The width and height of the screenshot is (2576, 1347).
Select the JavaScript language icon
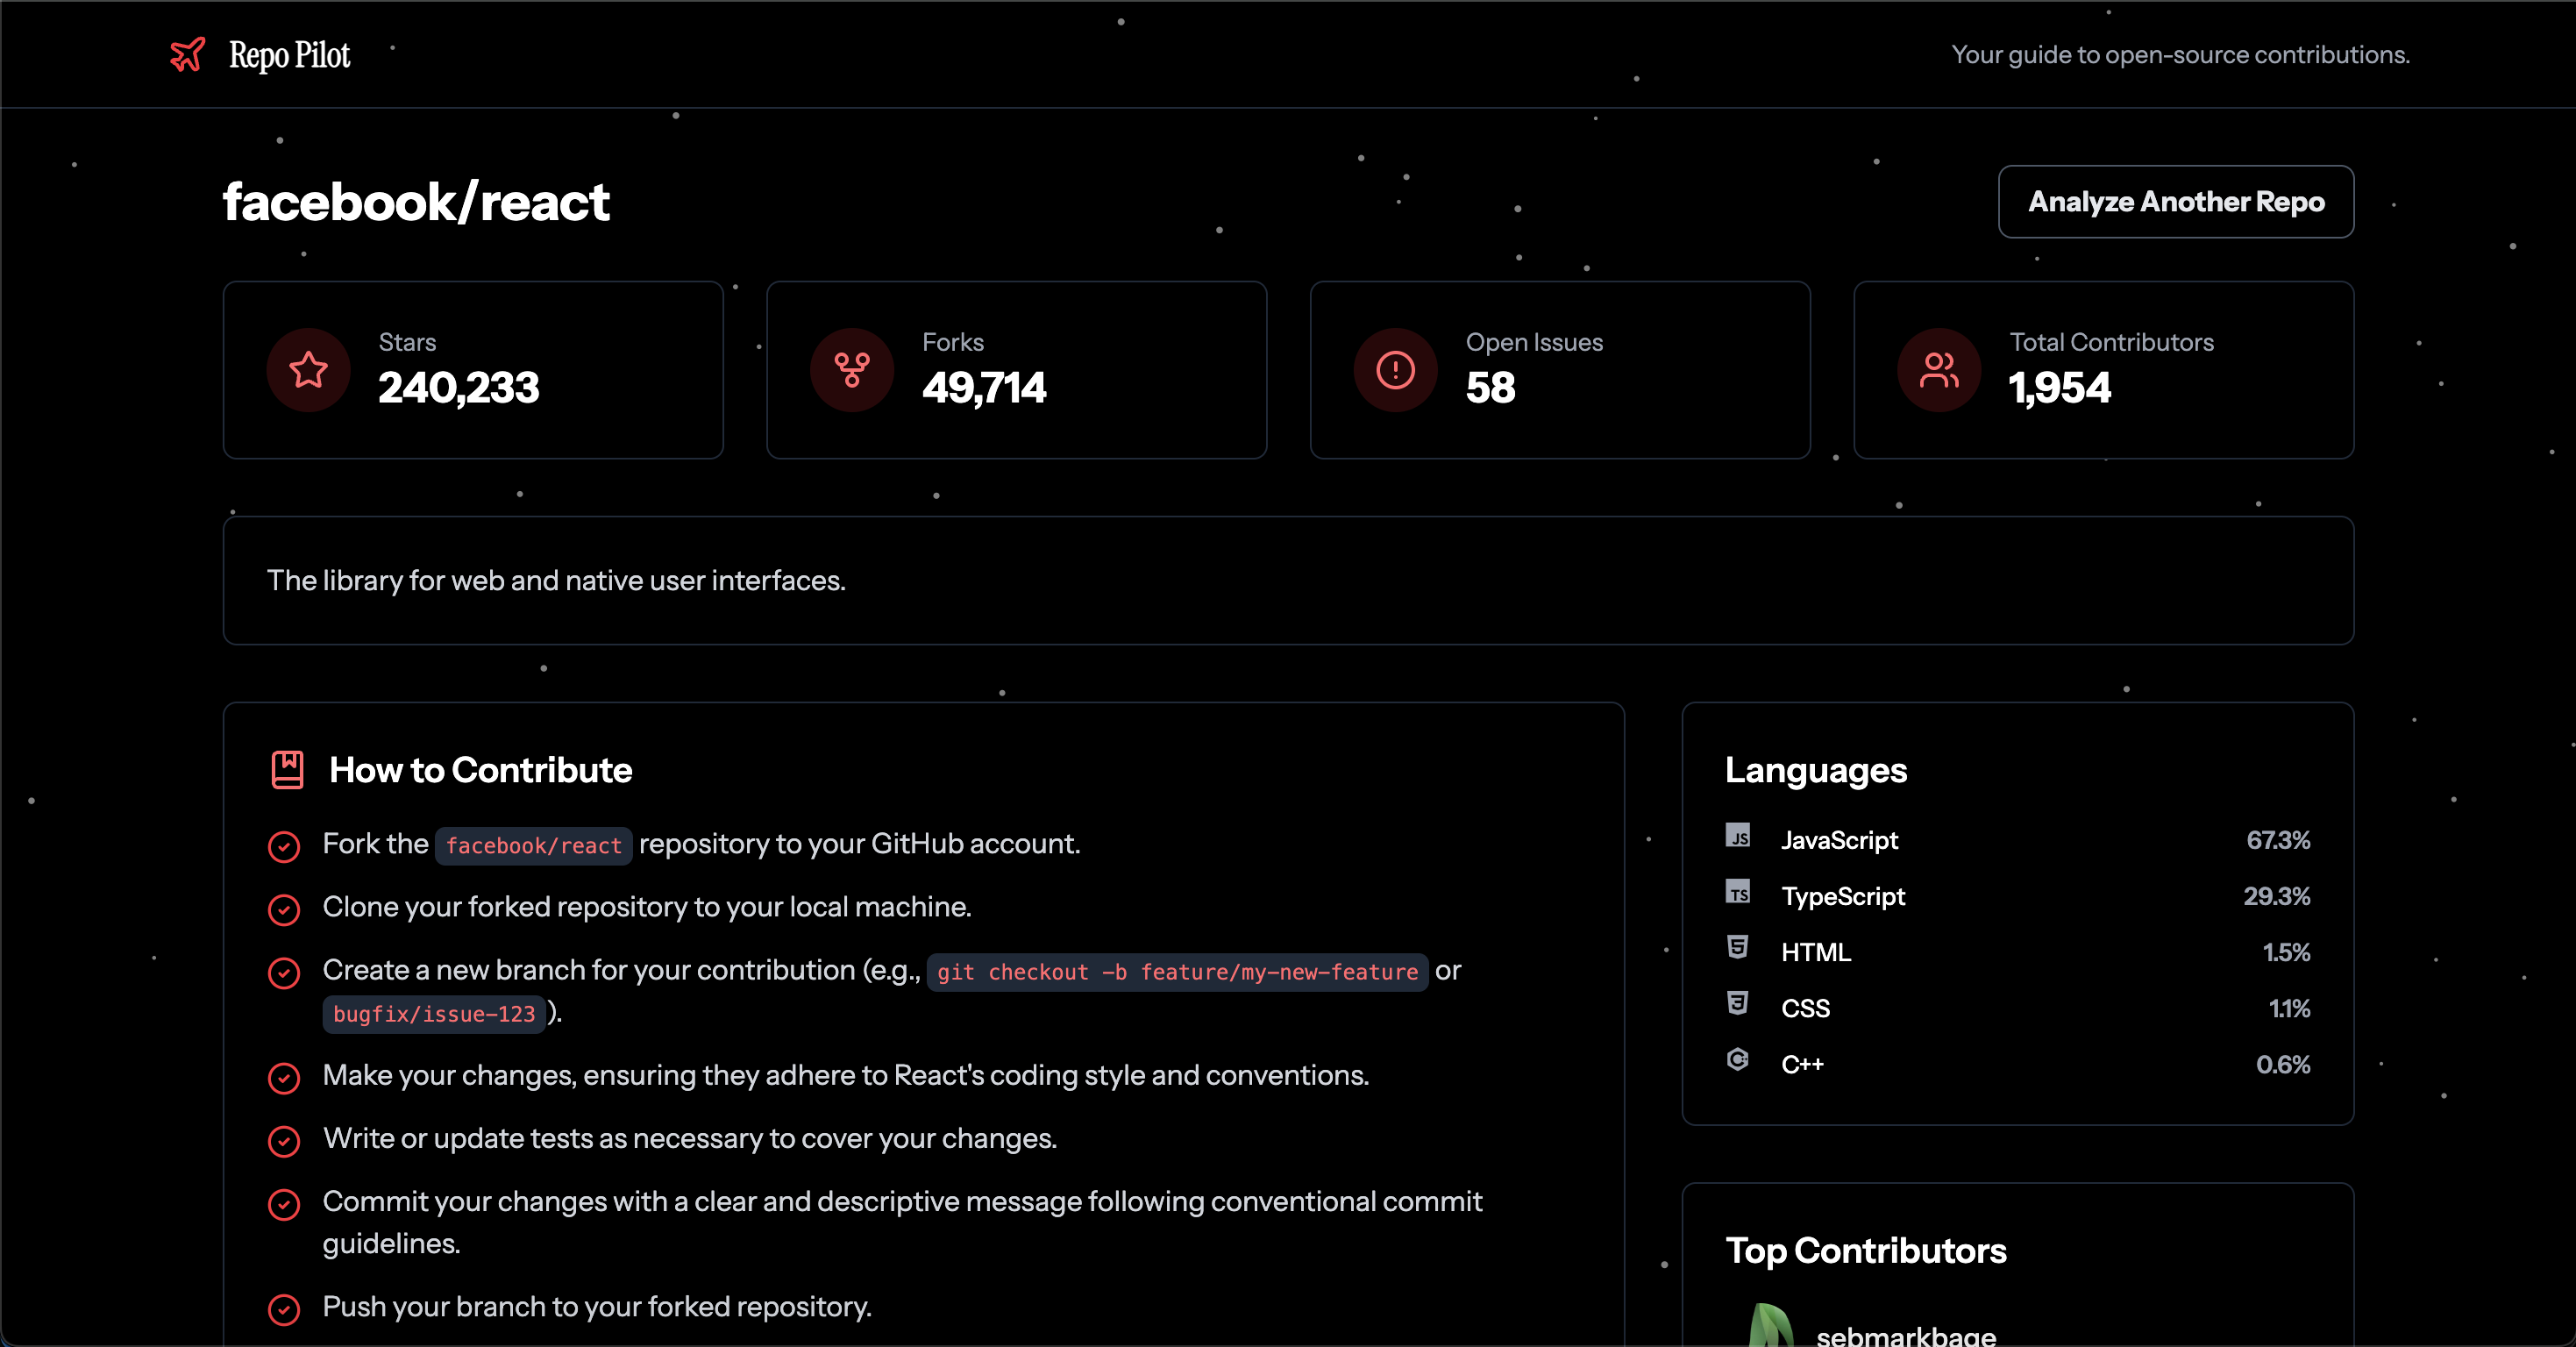pos(1738,838)
